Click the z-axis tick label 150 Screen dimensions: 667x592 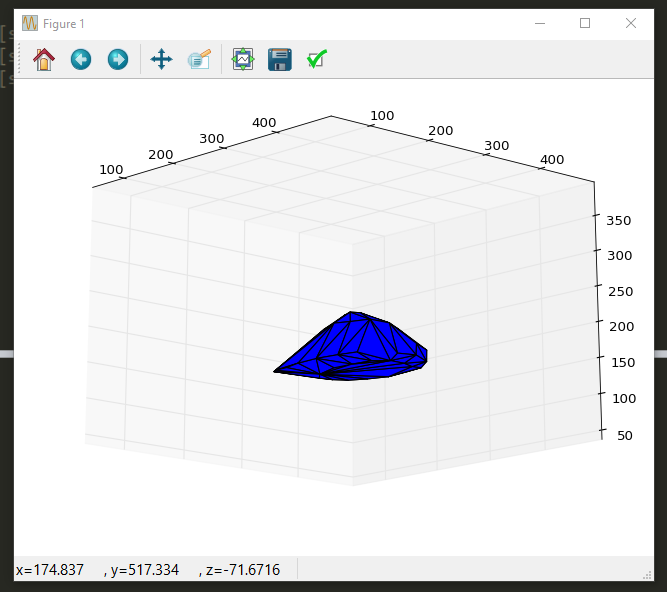[x=623, y=362]
